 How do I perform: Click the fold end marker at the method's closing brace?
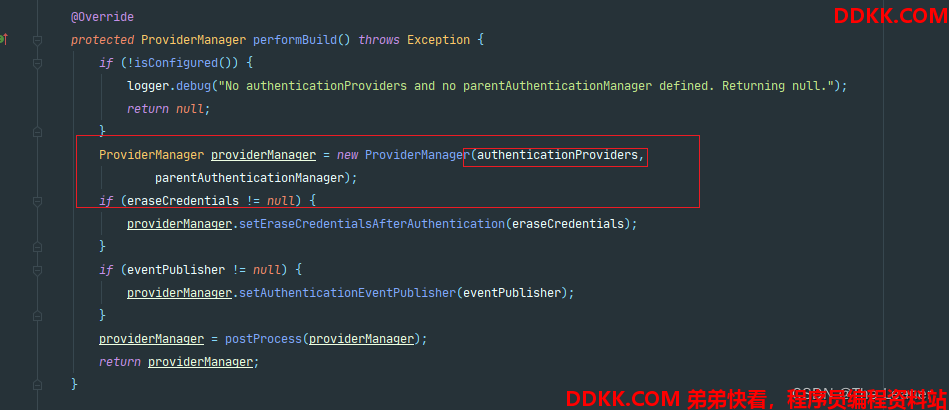coord(38,384)
